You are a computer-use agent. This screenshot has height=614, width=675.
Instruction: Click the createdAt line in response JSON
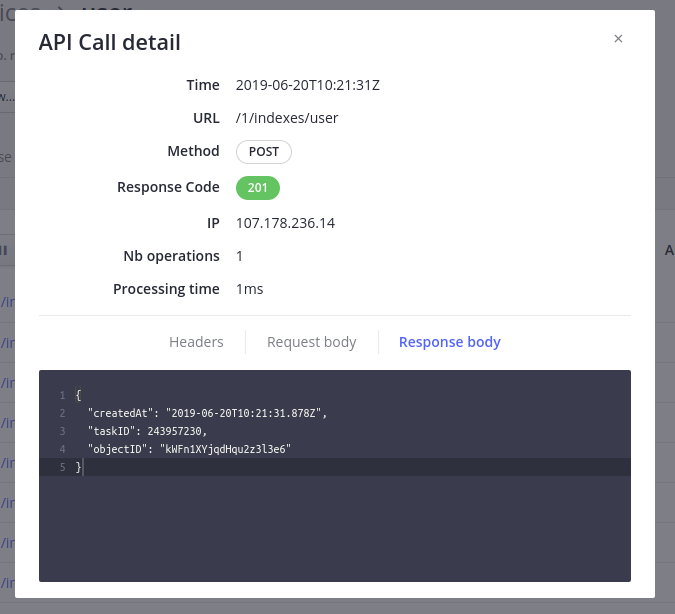[x=207, y=413]
